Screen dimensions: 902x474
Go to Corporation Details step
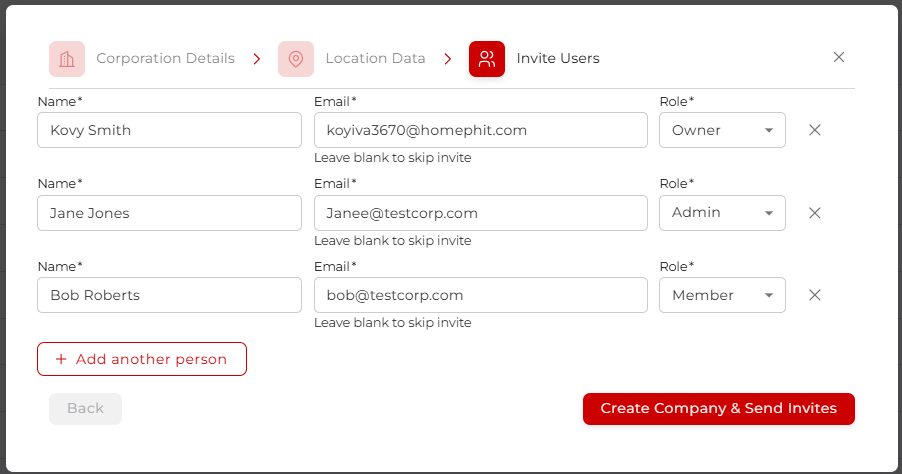point(166,58)
